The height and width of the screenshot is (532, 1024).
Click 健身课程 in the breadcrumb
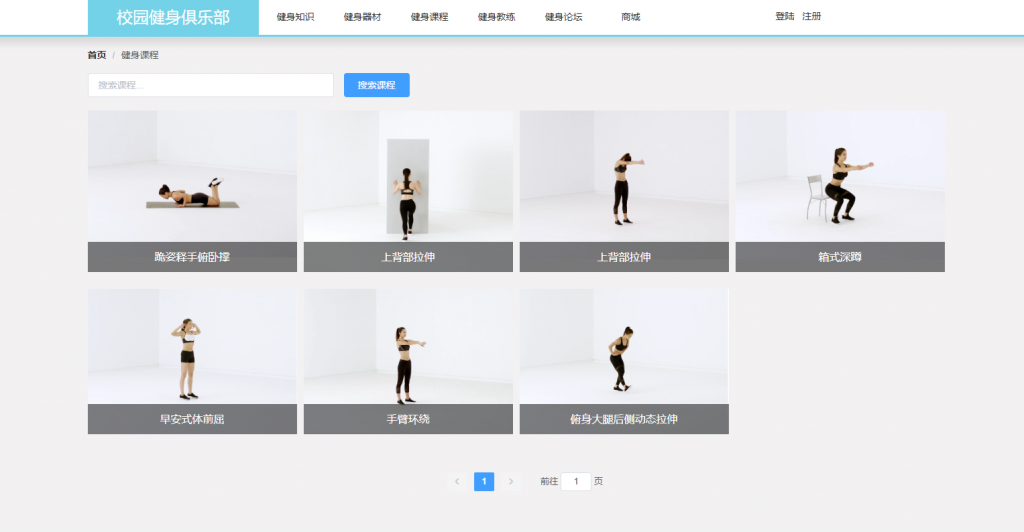[x=140, y=55]
